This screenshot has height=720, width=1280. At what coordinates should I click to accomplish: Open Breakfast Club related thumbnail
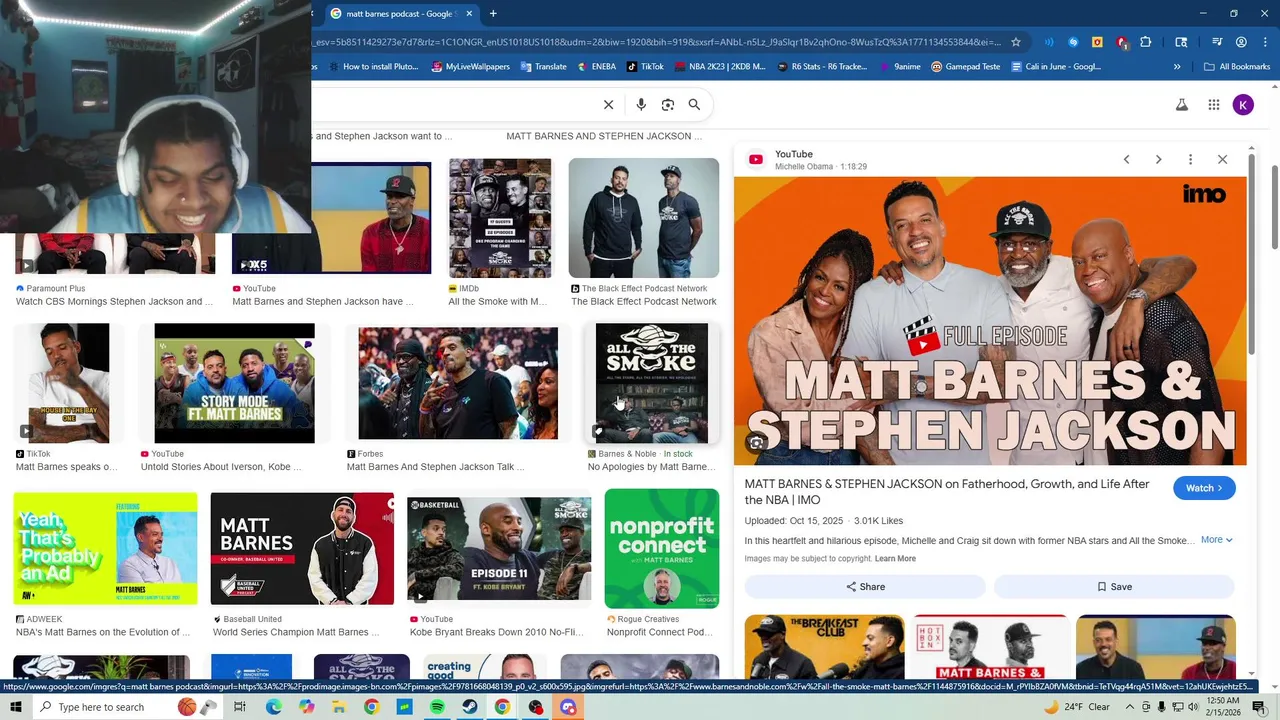coord(824,647)
